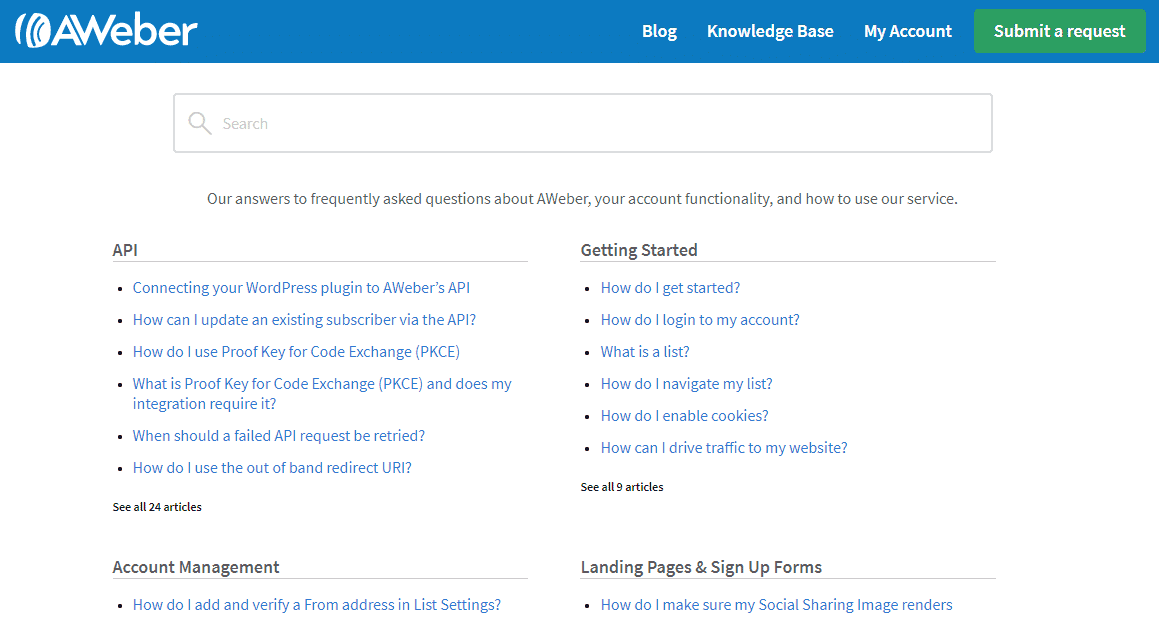
Task: Click 'Connecting your WordPress plugin to AWeber's API'
Action: [301, 287]
